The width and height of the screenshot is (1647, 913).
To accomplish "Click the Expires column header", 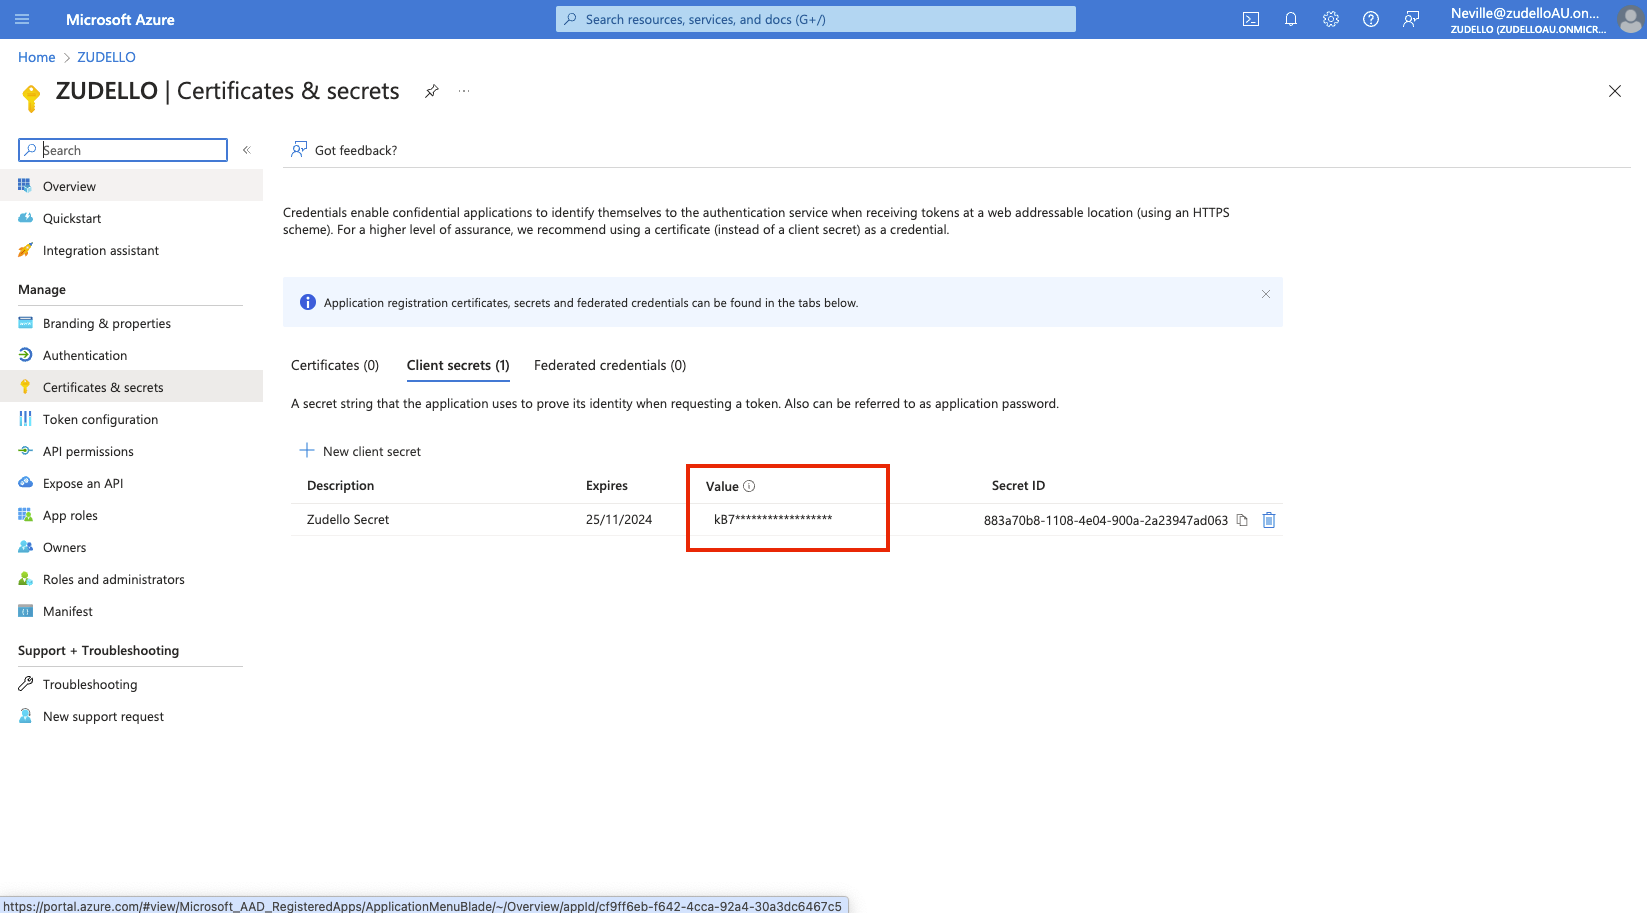I will [x=607, y=485].
